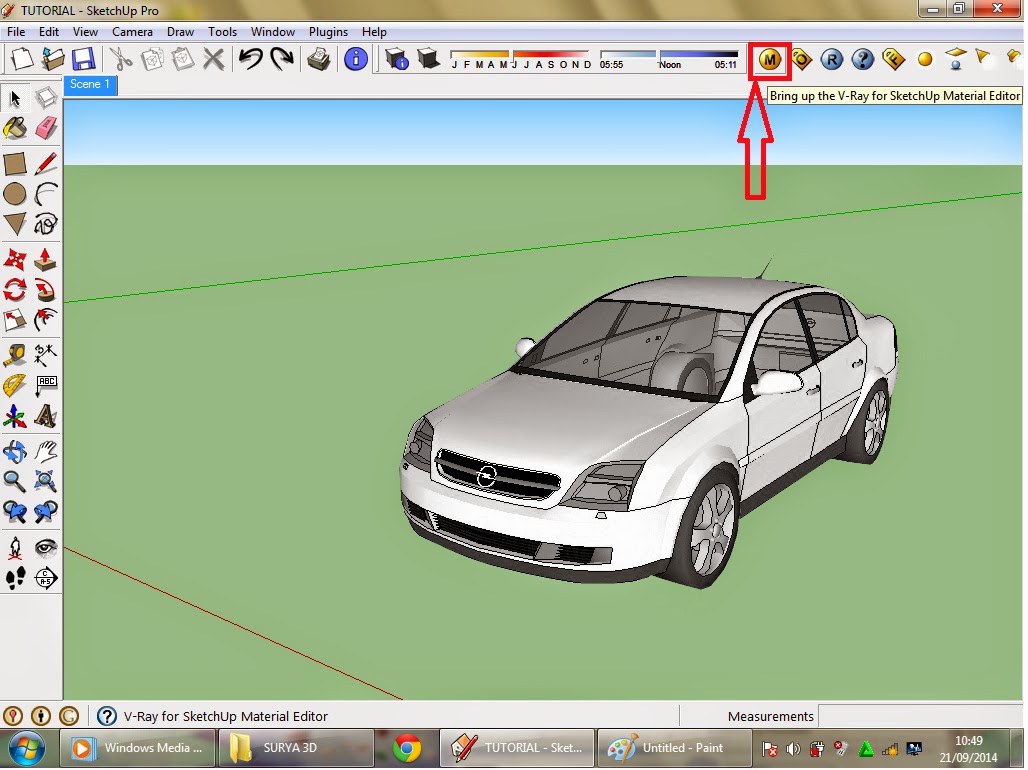Image resolution: width=1028 pixels, height=770 pixels.
Task: Activate the Tape Measure tool
Action: coord(15,353)
